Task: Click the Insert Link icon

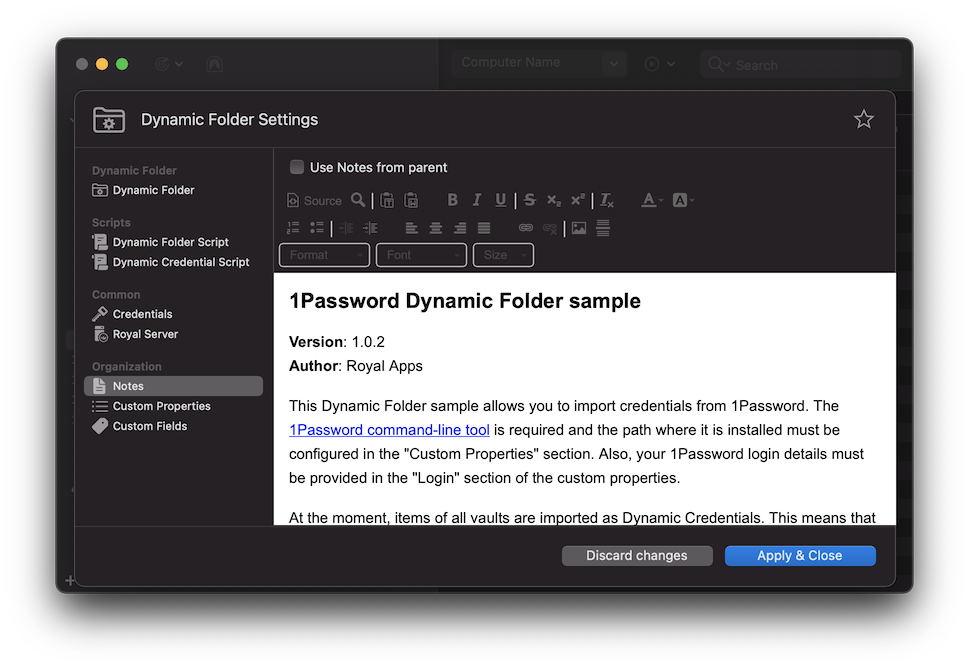Action: [525, 227]
